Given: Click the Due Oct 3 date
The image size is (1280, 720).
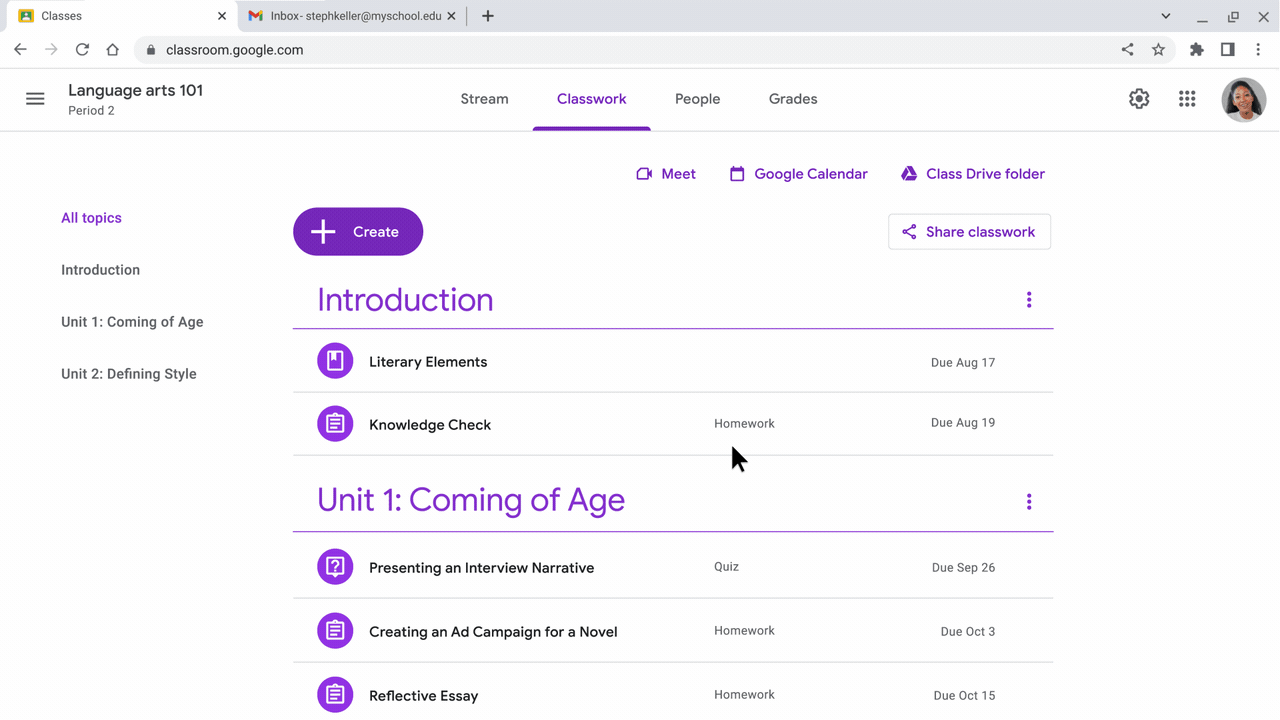Looking at the screenshot, I should [x=968, y=632].
